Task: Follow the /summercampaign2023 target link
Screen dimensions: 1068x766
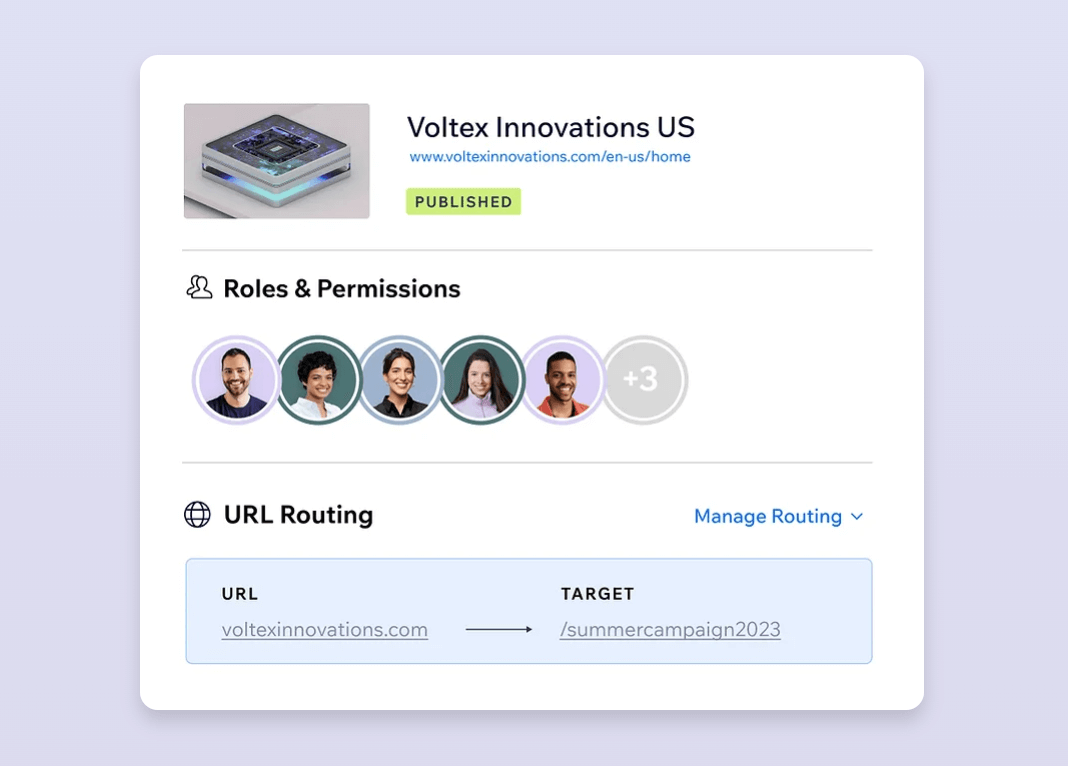Action: coord(670,630)
